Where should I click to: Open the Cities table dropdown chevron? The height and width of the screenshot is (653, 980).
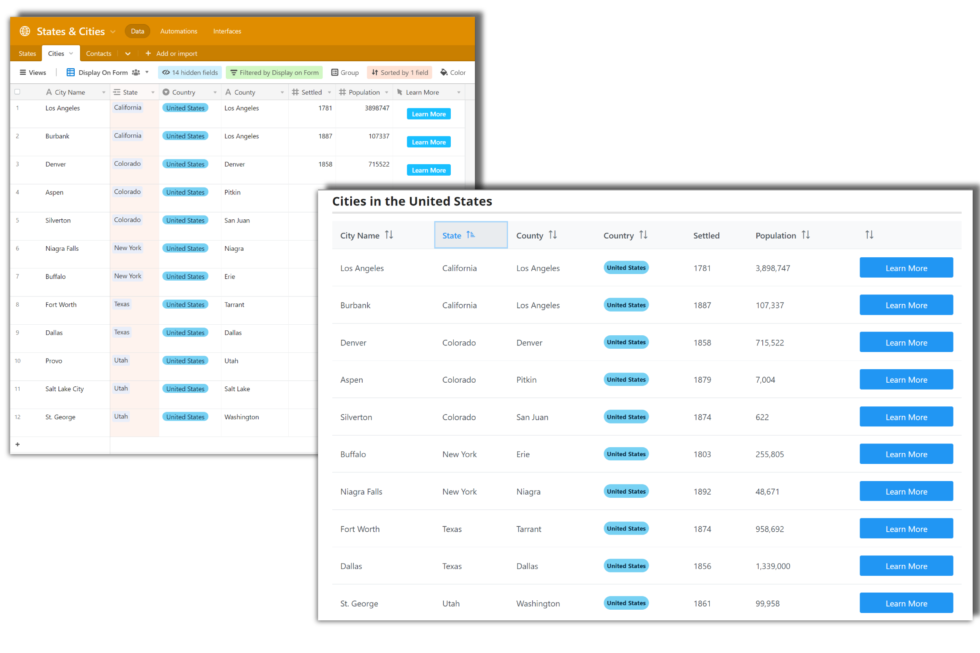70,53
